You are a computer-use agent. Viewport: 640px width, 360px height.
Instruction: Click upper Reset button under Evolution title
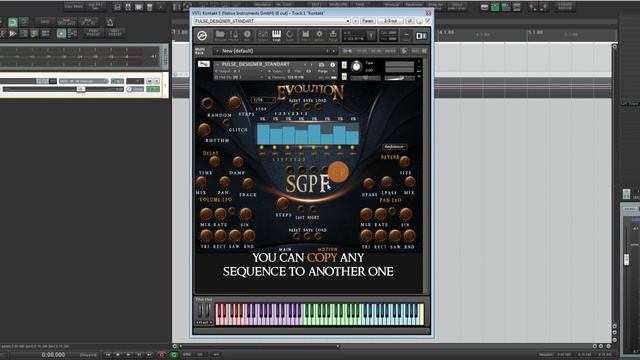(x=295, y=106)
